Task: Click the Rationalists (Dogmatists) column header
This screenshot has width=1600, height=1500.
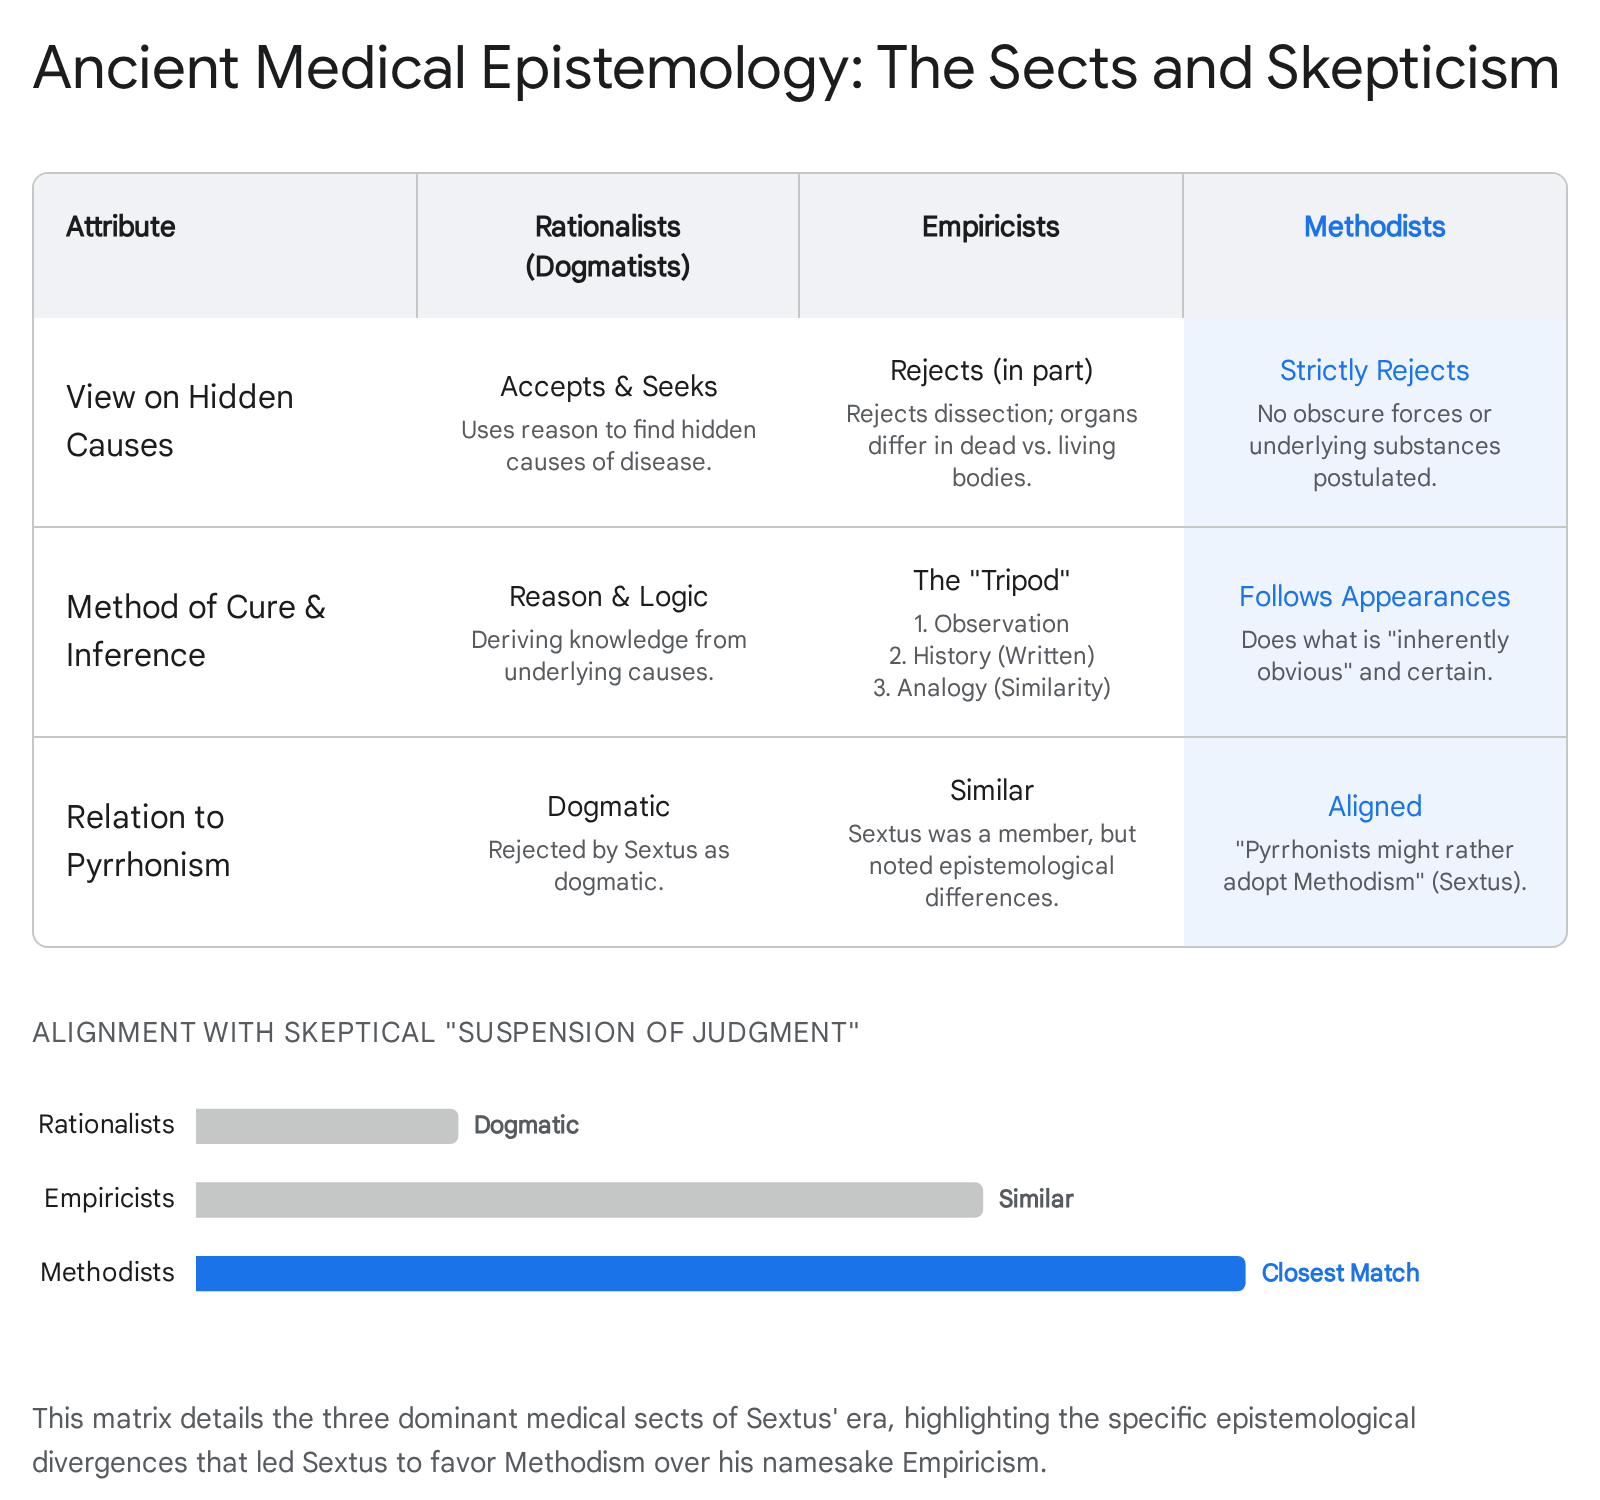Action: (x=608, y=246)
